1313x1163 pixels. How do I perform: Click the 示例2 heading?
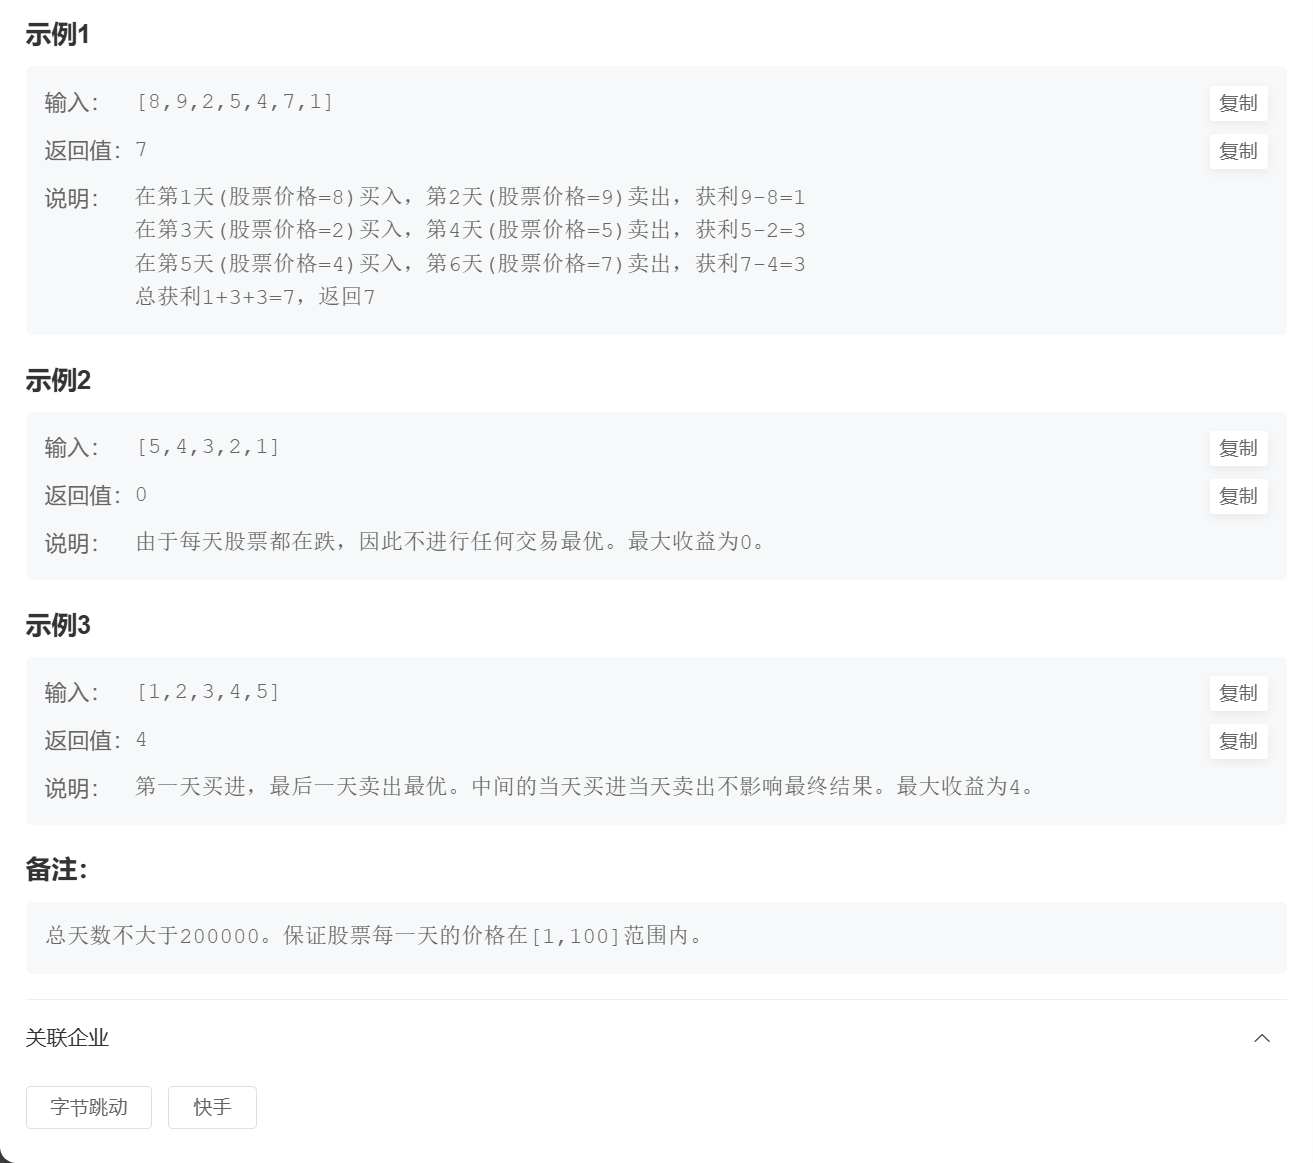[x=58, y=380]
